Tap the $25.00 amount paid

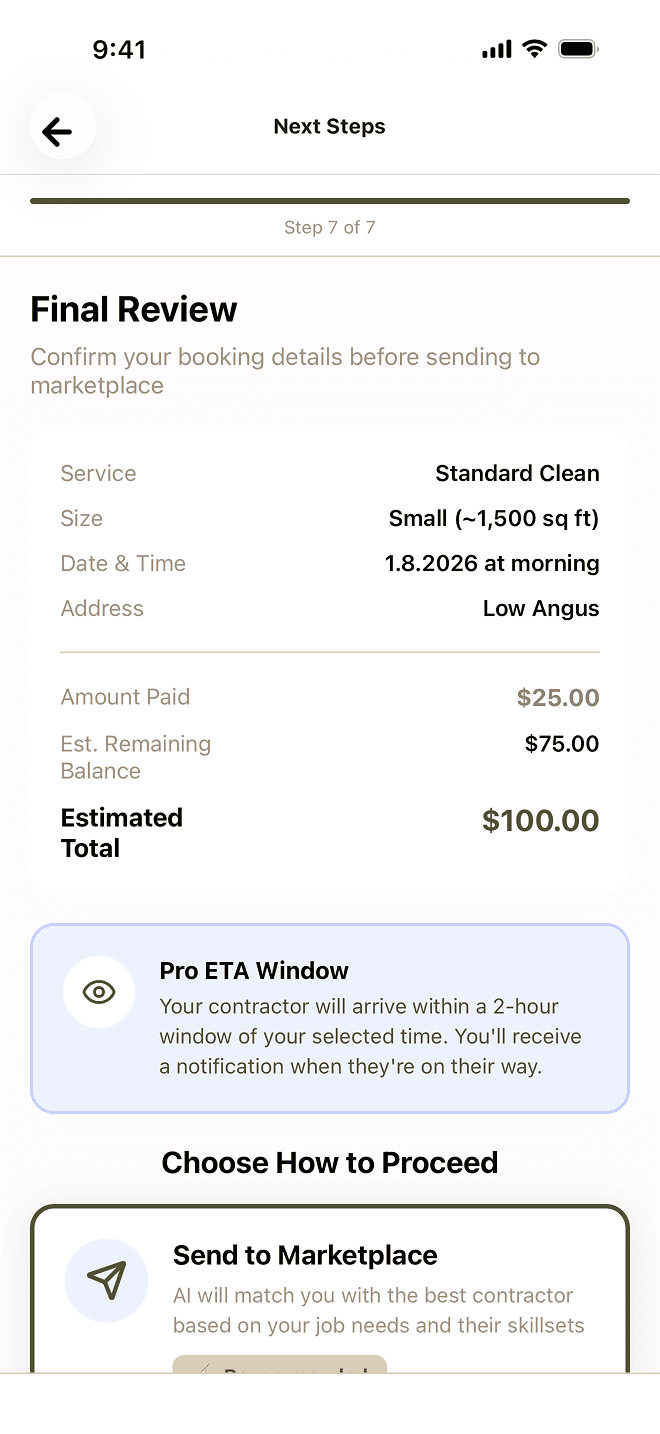click(x=558, y=698)
